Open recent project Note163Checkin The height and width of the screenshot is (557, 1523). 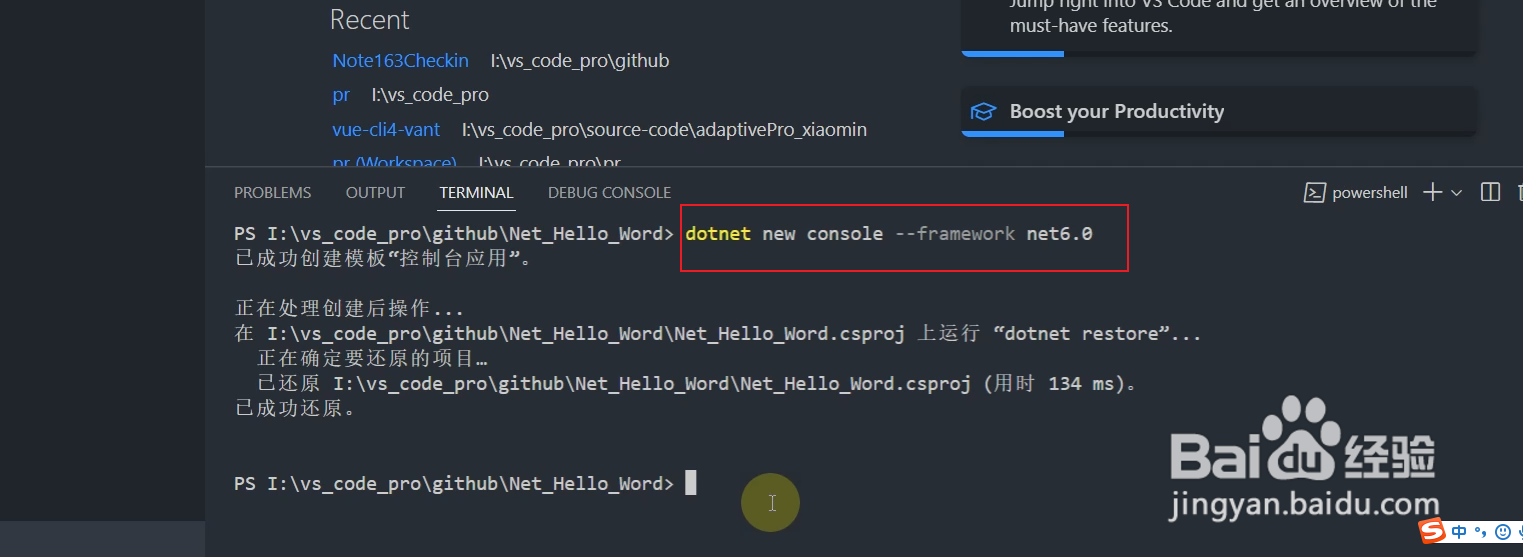pos(400,61)
